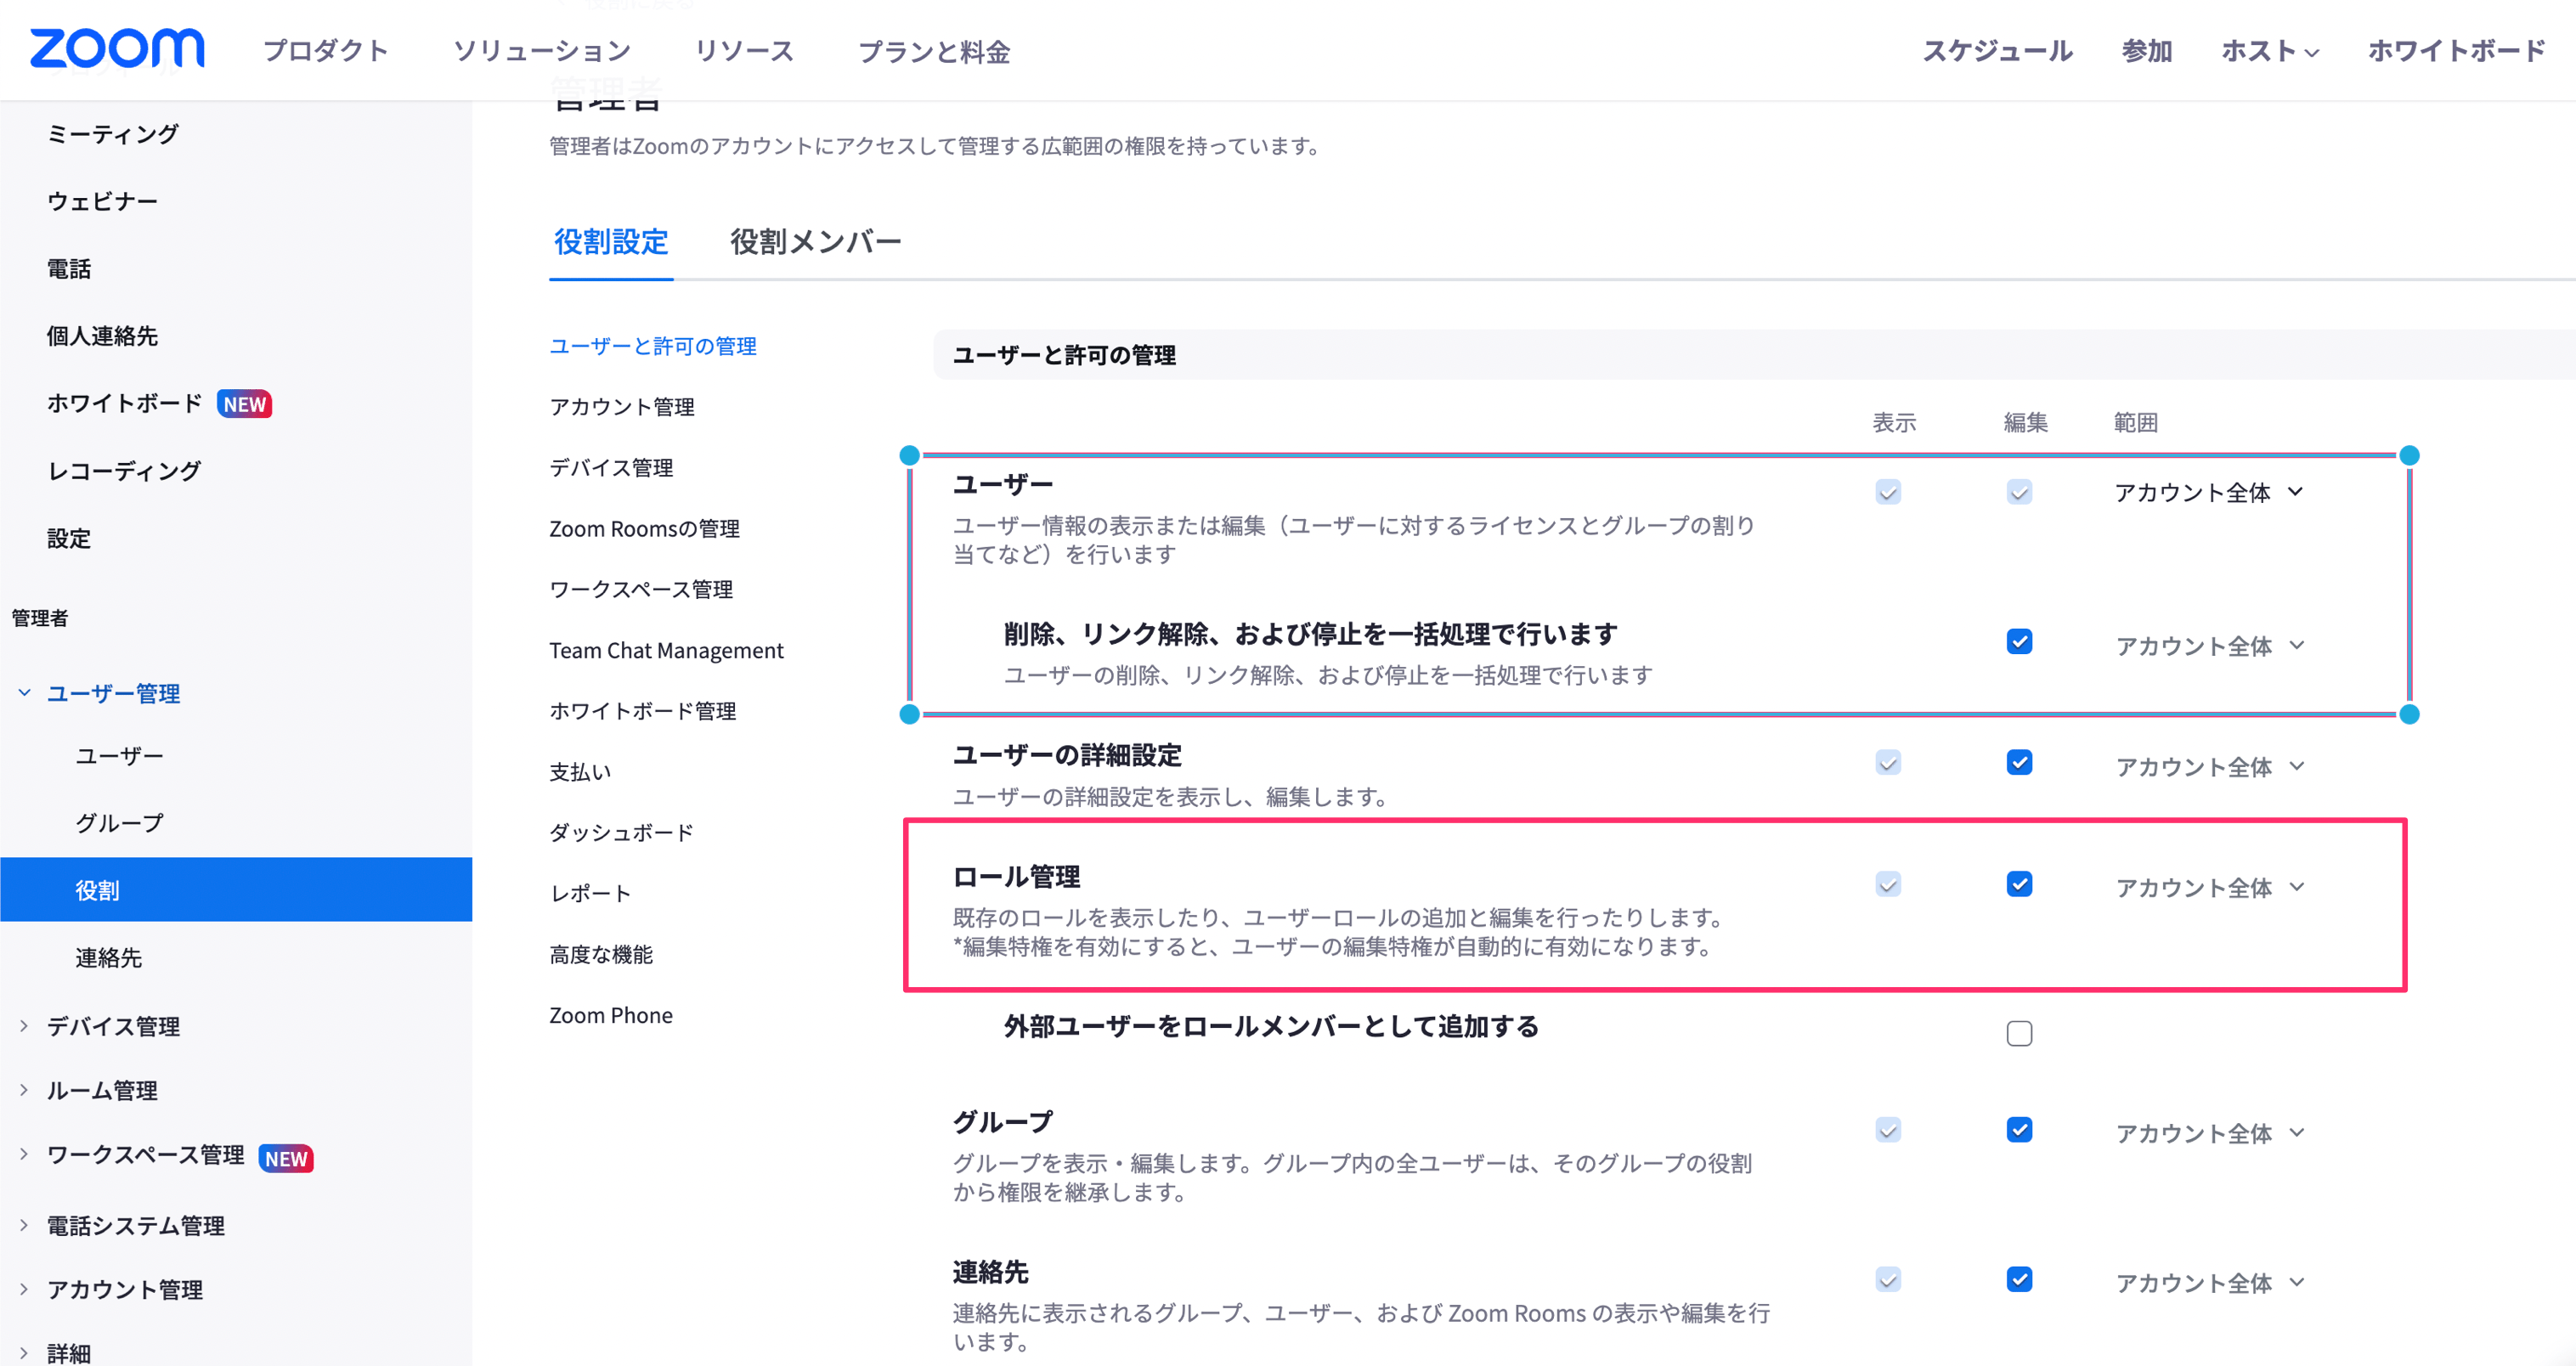Open the リソース menu
The image size is (2576, 1366).
click(744, 51)
